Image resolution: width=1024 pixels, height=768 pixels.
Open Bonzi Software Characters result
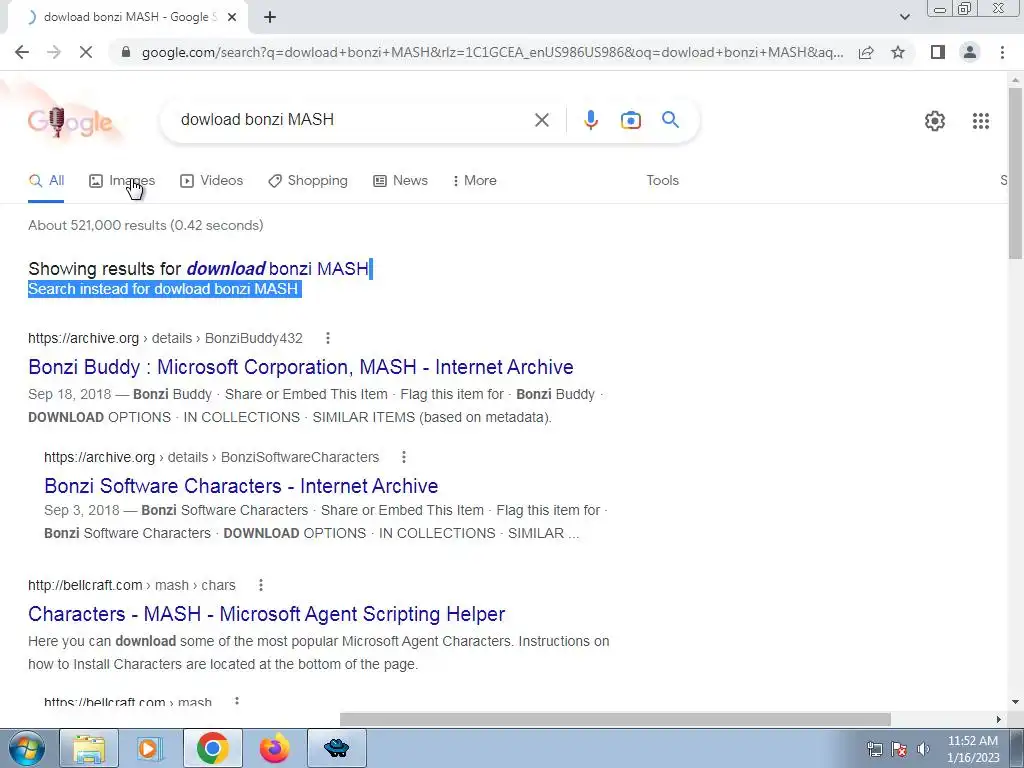coord(241,486)
